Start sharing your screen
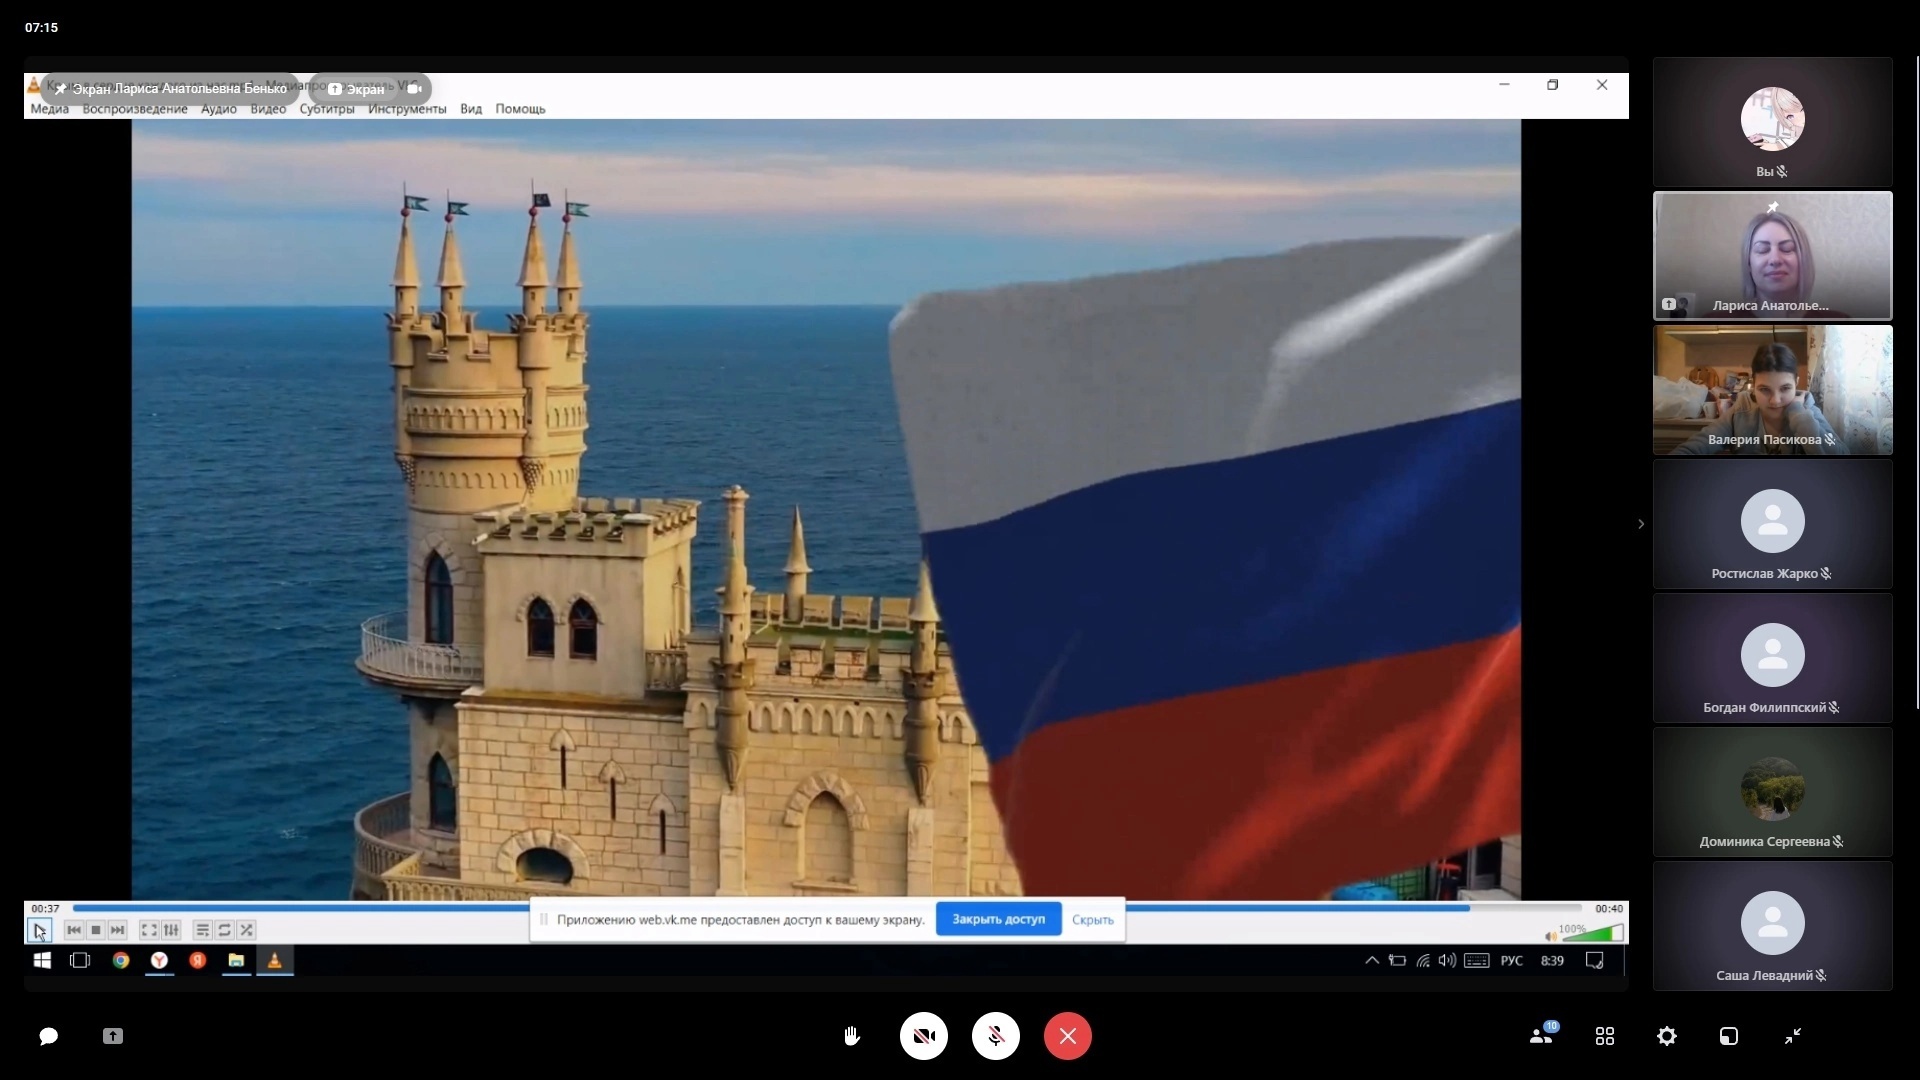 click(x=113, y=1036)
